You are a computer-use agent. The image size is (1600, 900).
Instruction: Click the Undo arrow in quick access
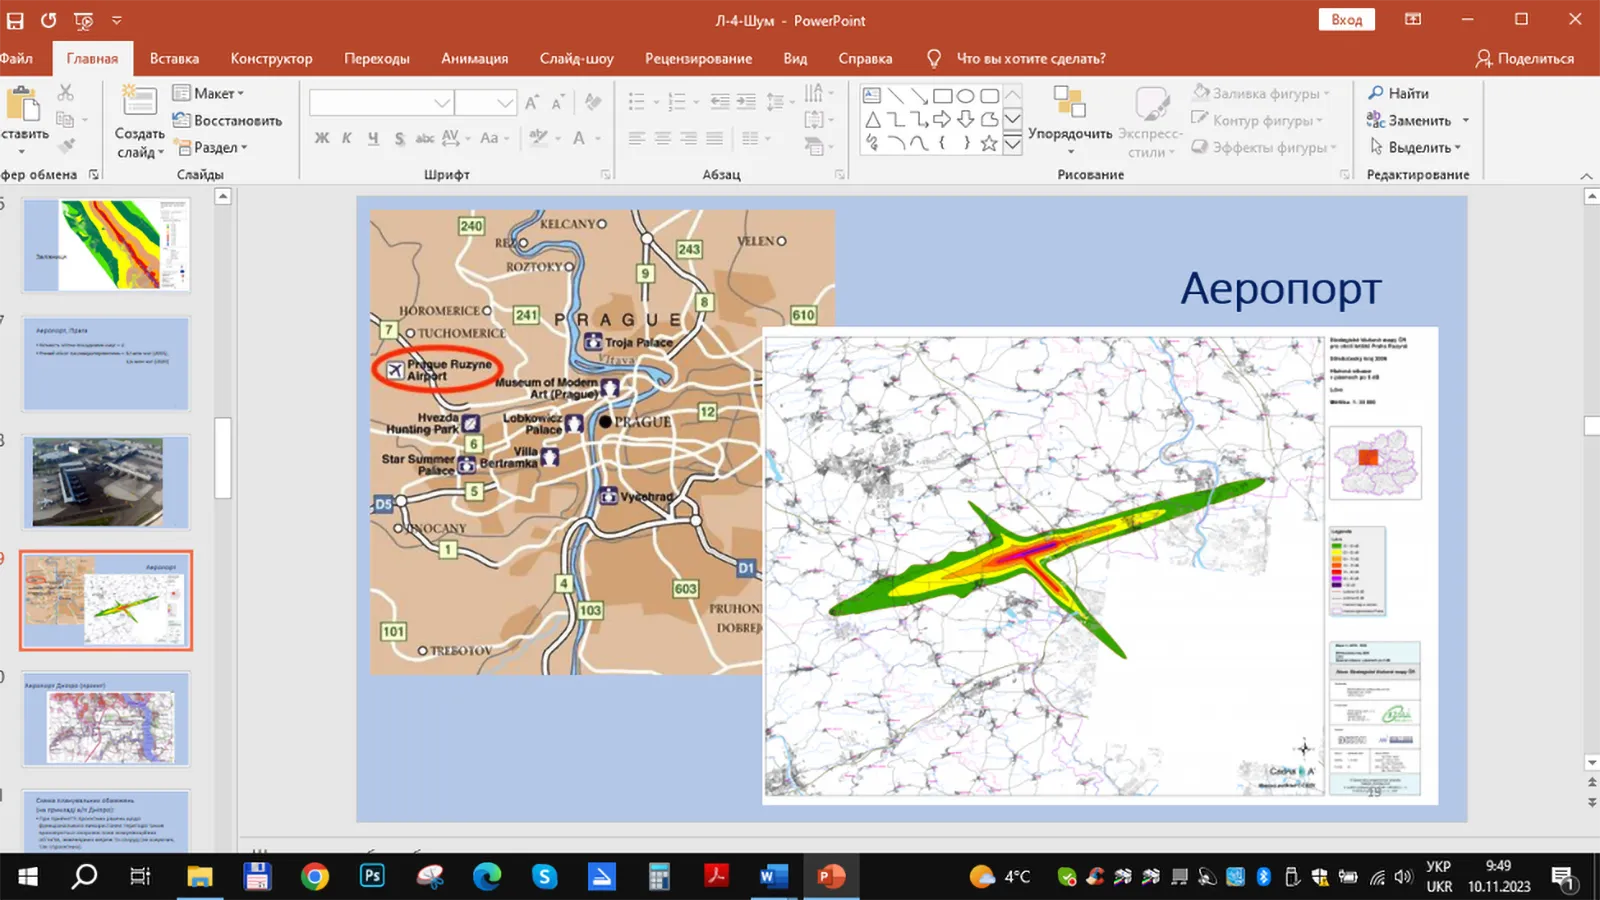pyautogui.click(x=48, y=20)
